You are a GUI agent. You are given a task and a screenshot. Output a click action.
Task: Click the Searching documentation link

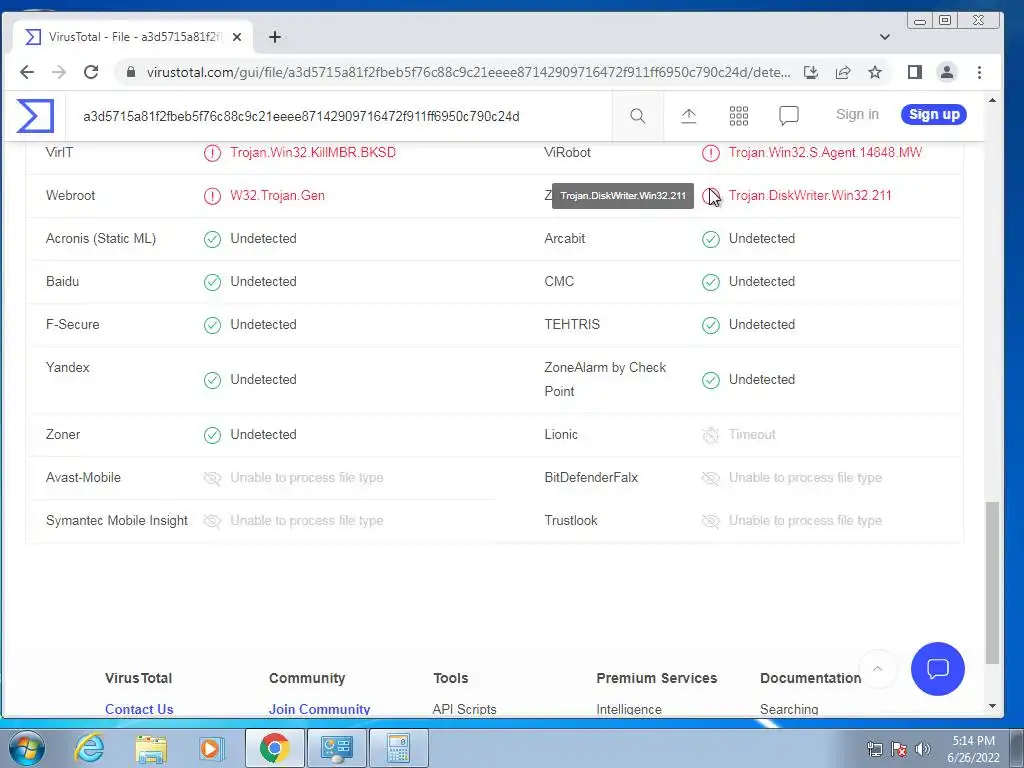pyautogui.click(x=789, y=709)
